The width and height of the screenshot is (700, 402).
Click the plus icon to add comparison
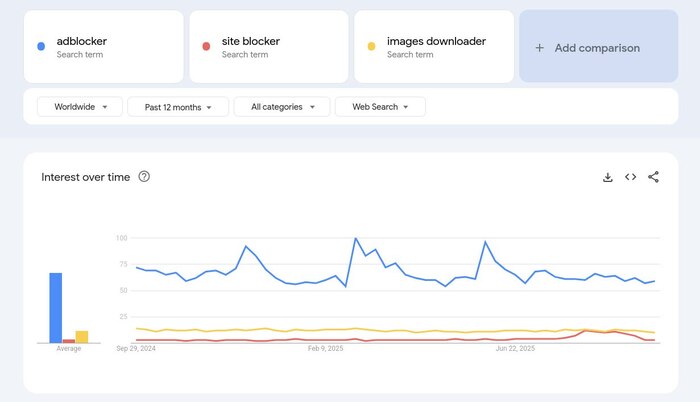(x=540, y=47)
